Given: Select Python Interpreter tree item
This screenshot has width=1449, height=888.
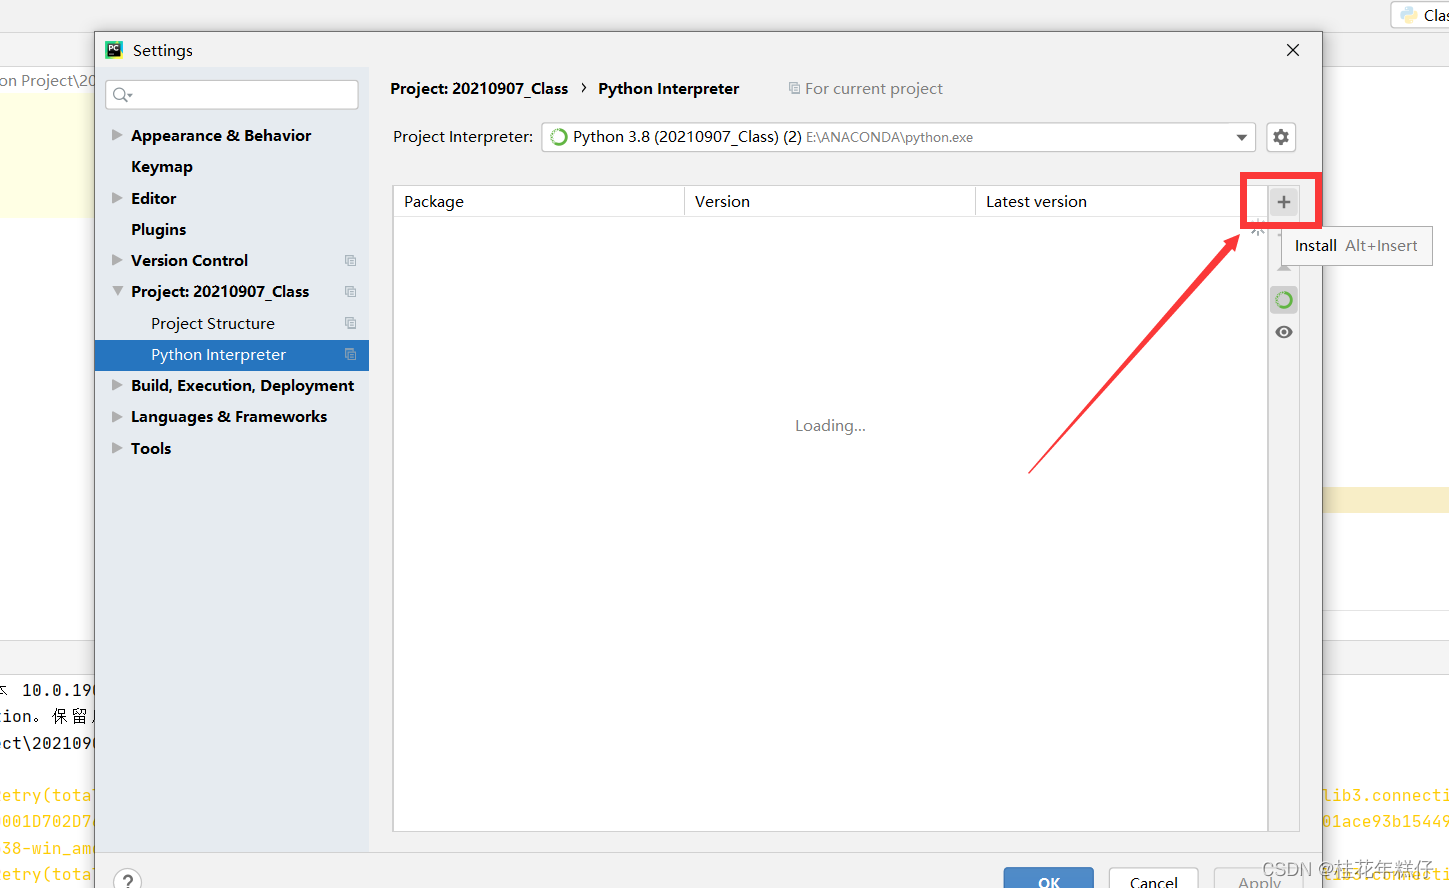Looking at the screenshot, I should tap(232, 355).
